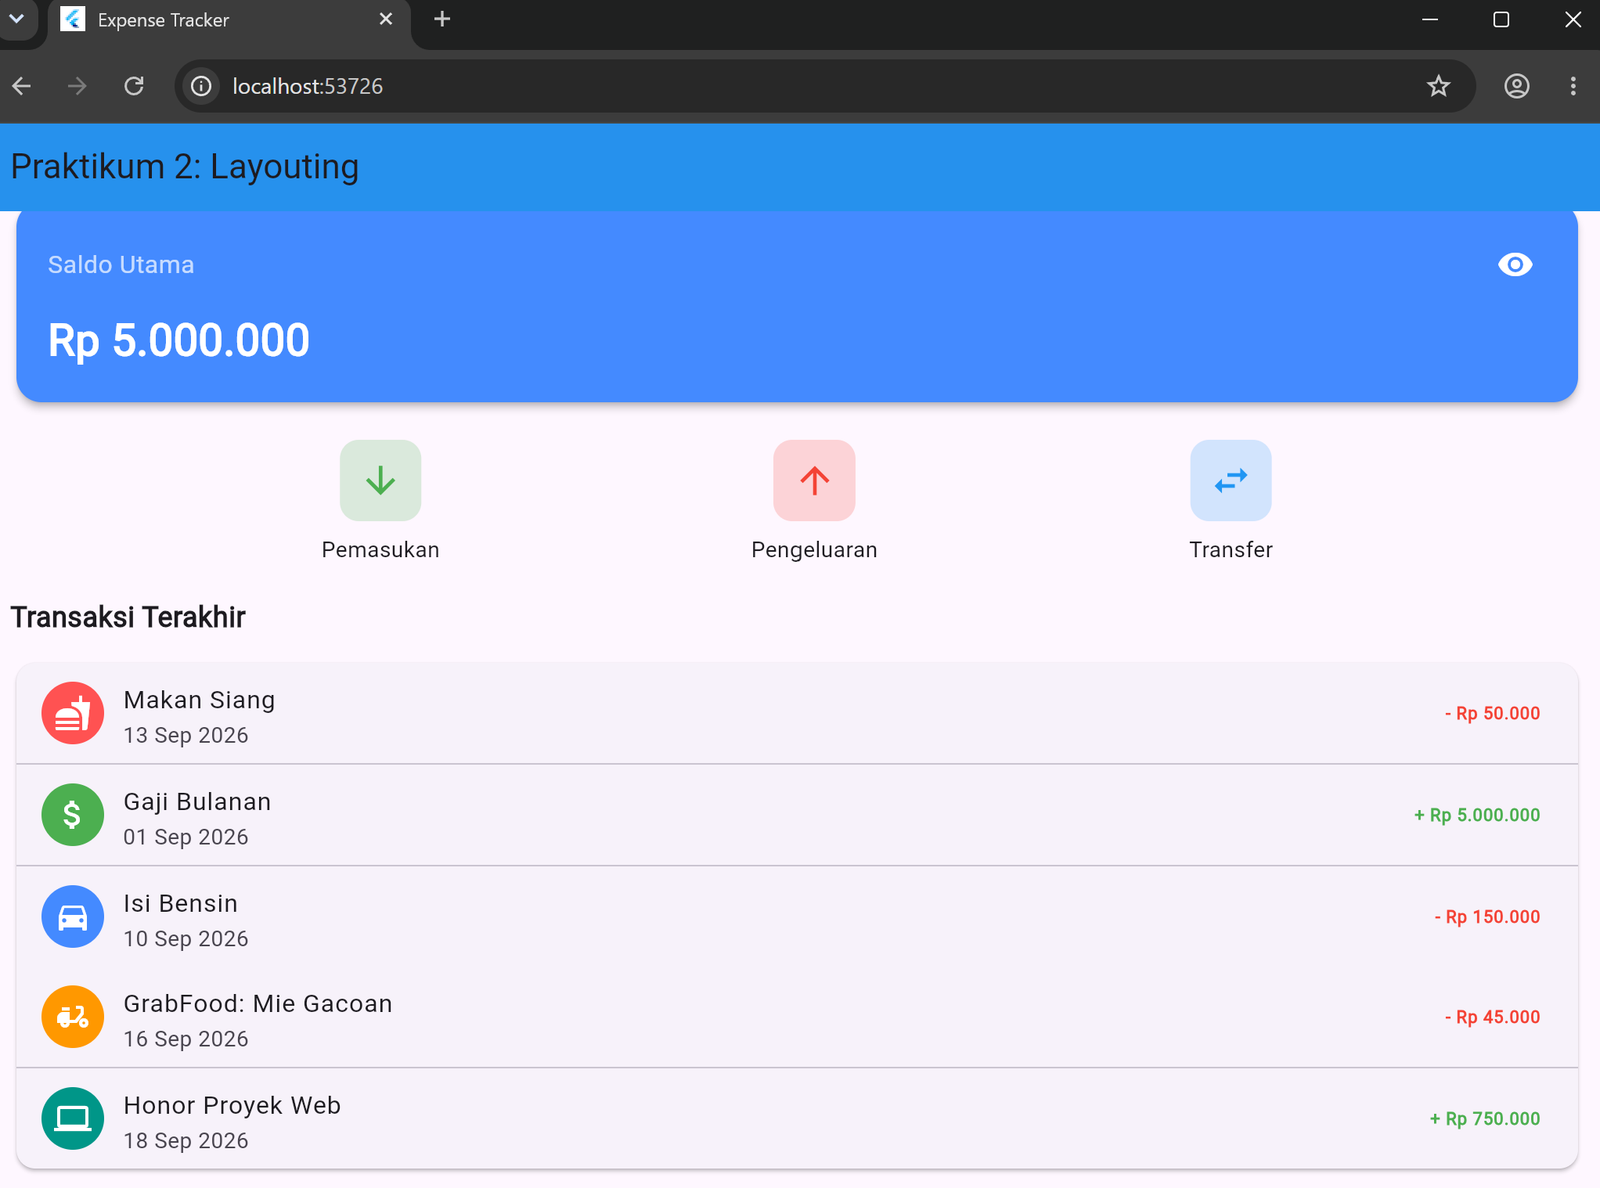1600x1188 pixels.
Task: Click the Praktikum 2: Layouting title
Action: click(185, 167)
